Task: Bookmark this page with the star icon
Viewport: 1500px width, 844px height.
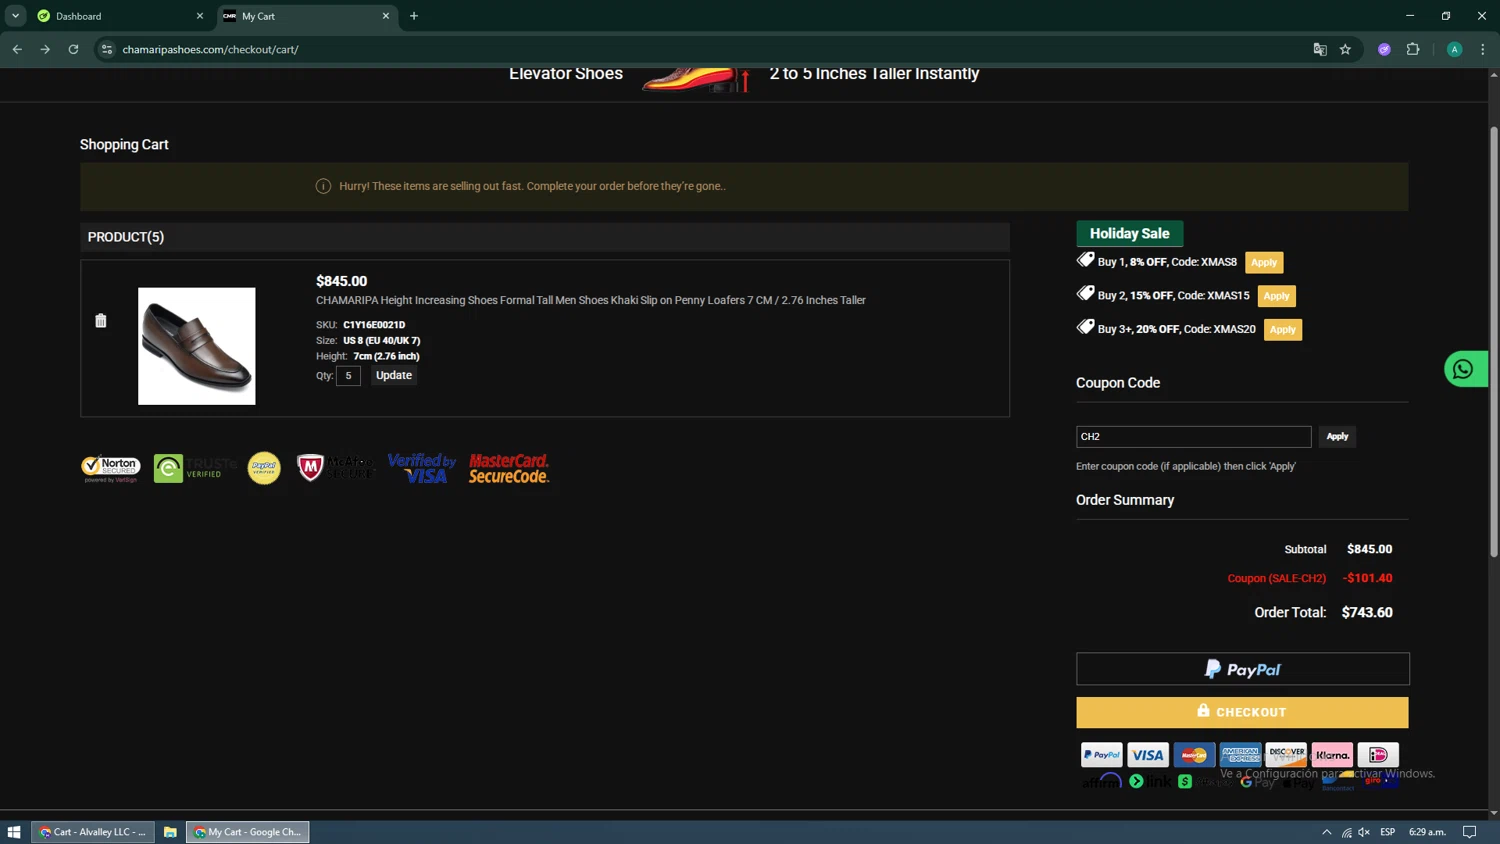Action: (1346, 49)
